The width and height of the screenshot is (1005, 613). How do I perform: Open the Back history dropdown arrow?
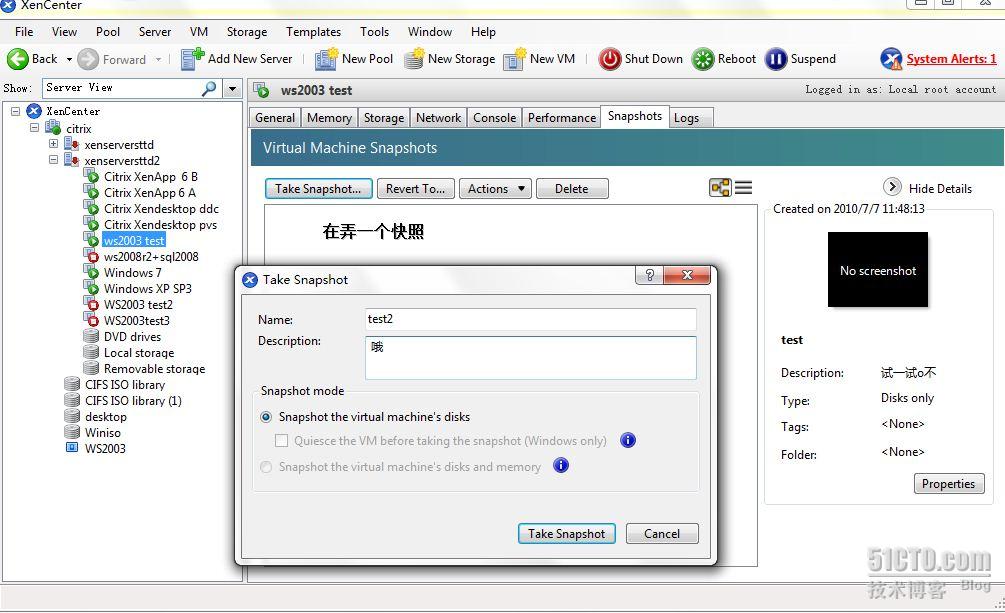tap(69, 59)
